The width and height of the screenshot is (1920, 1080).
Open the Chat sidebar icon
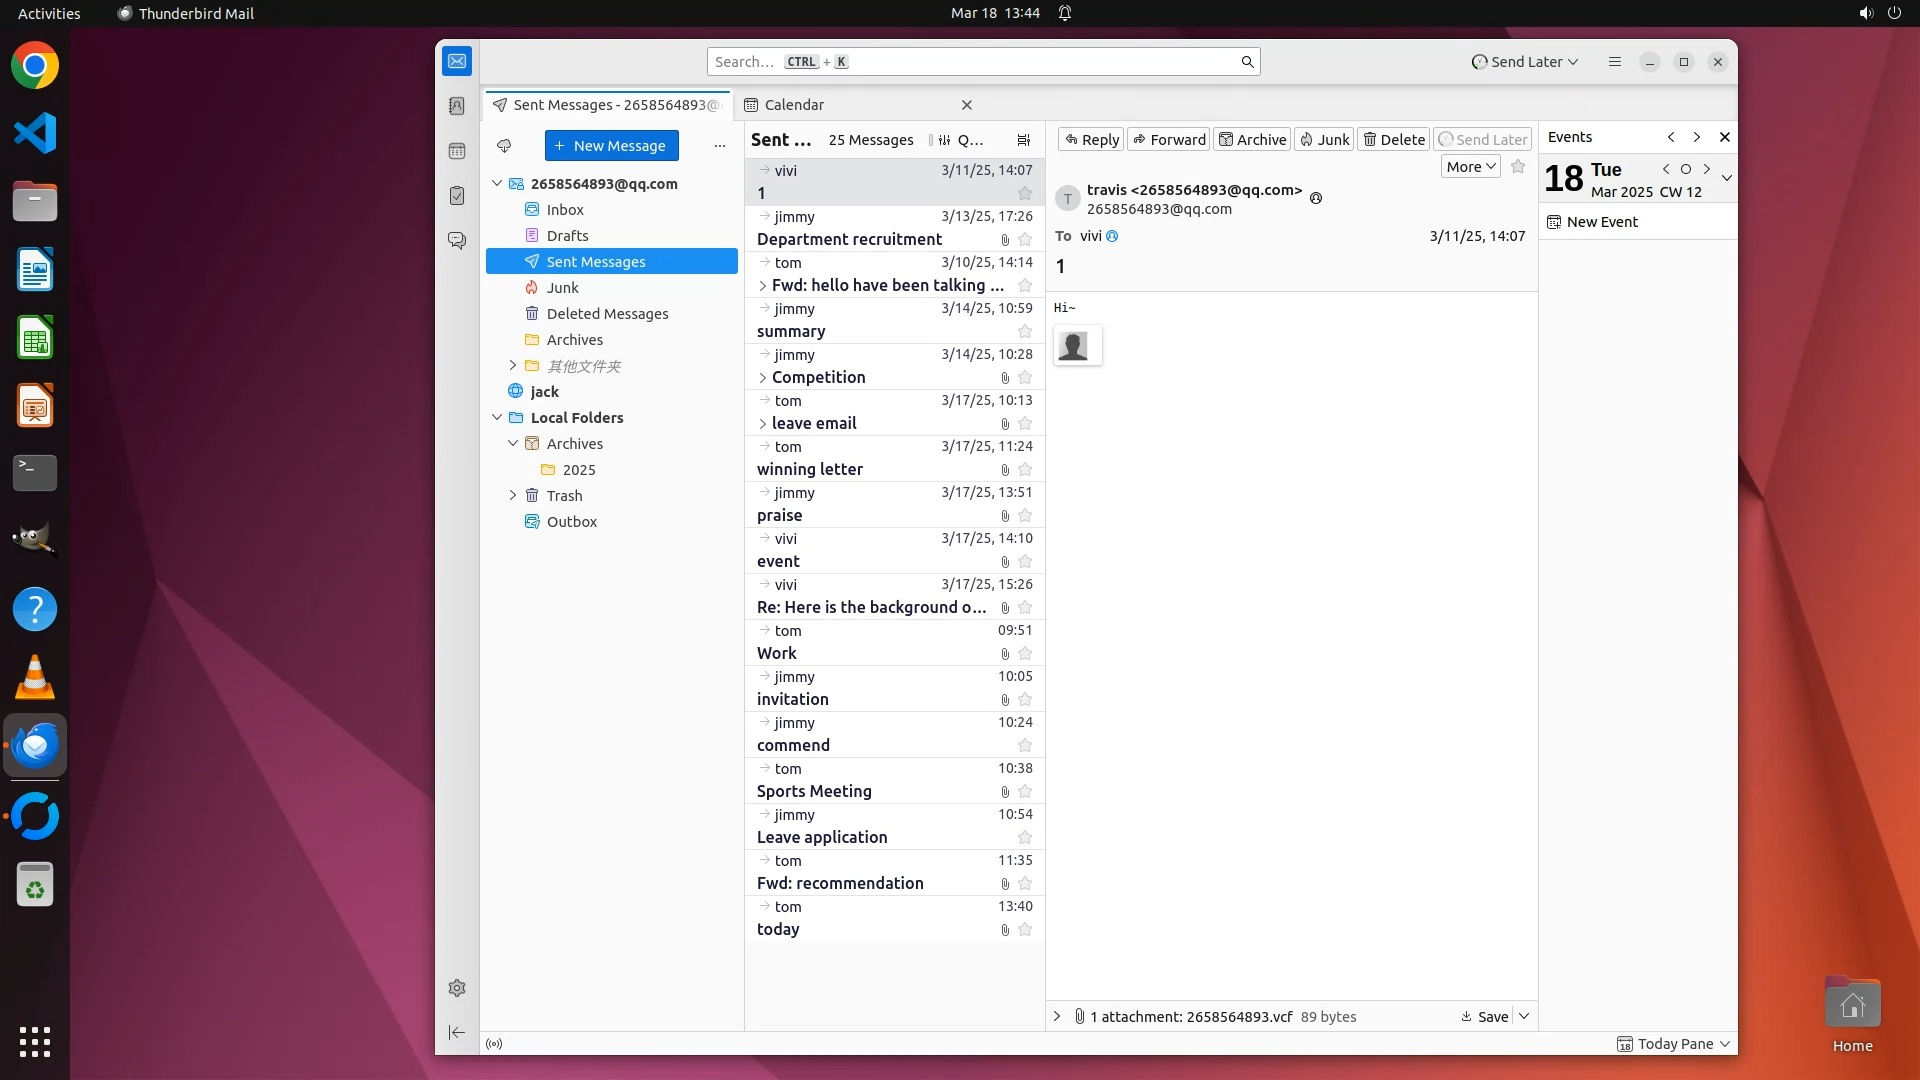tap(457, 241)
